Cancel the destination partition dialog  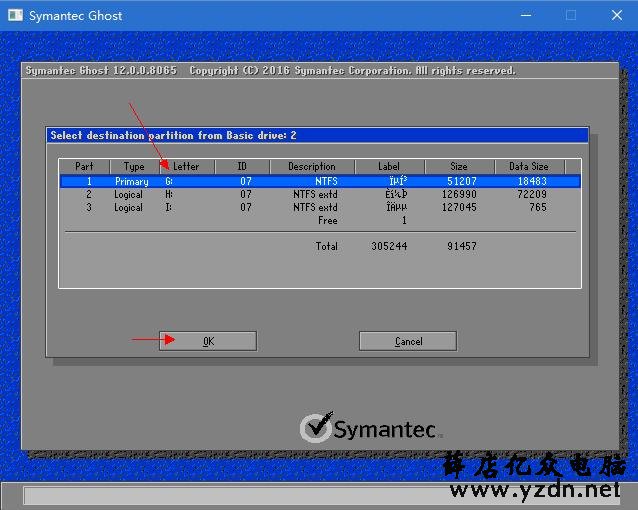click(x=408, y=341)
